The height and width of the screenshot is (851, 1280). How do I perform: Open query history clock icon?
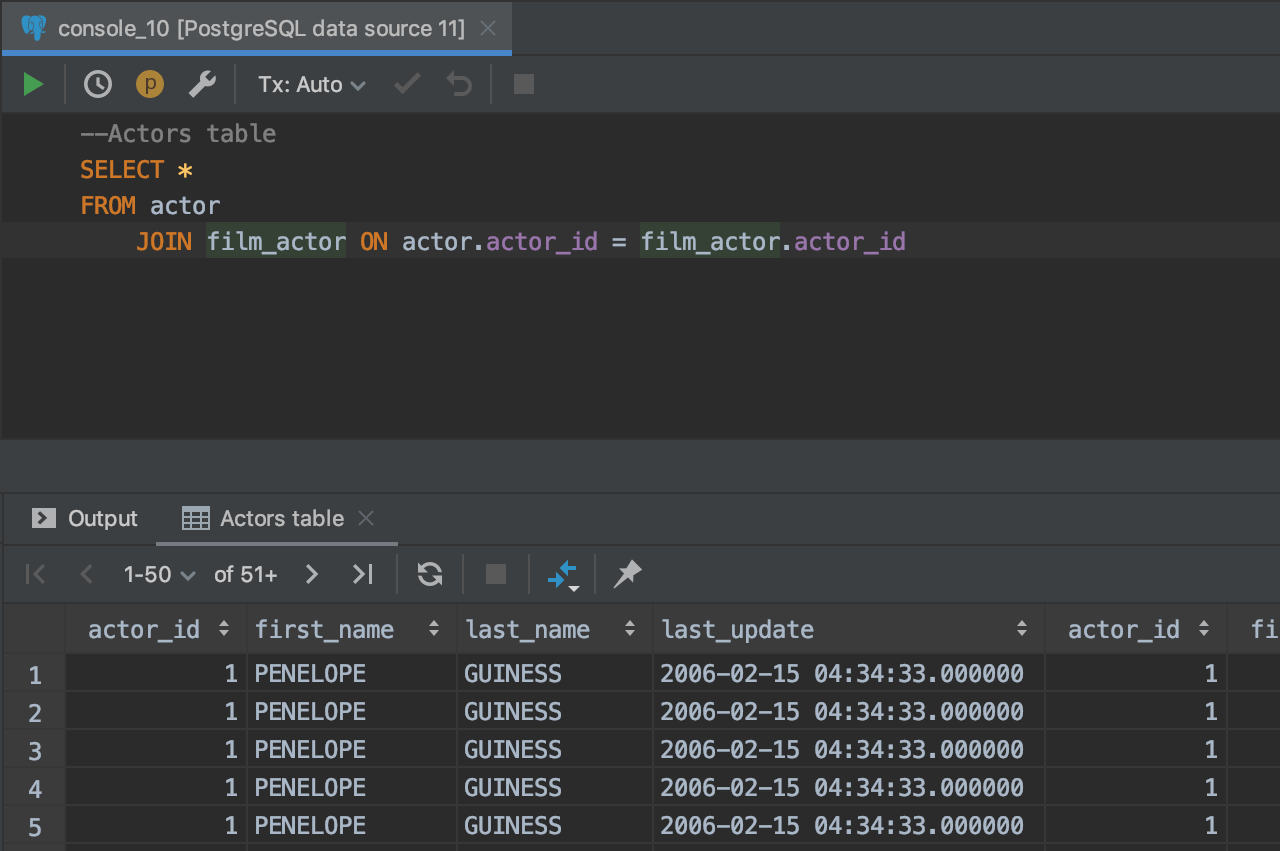tap(97, 85)
